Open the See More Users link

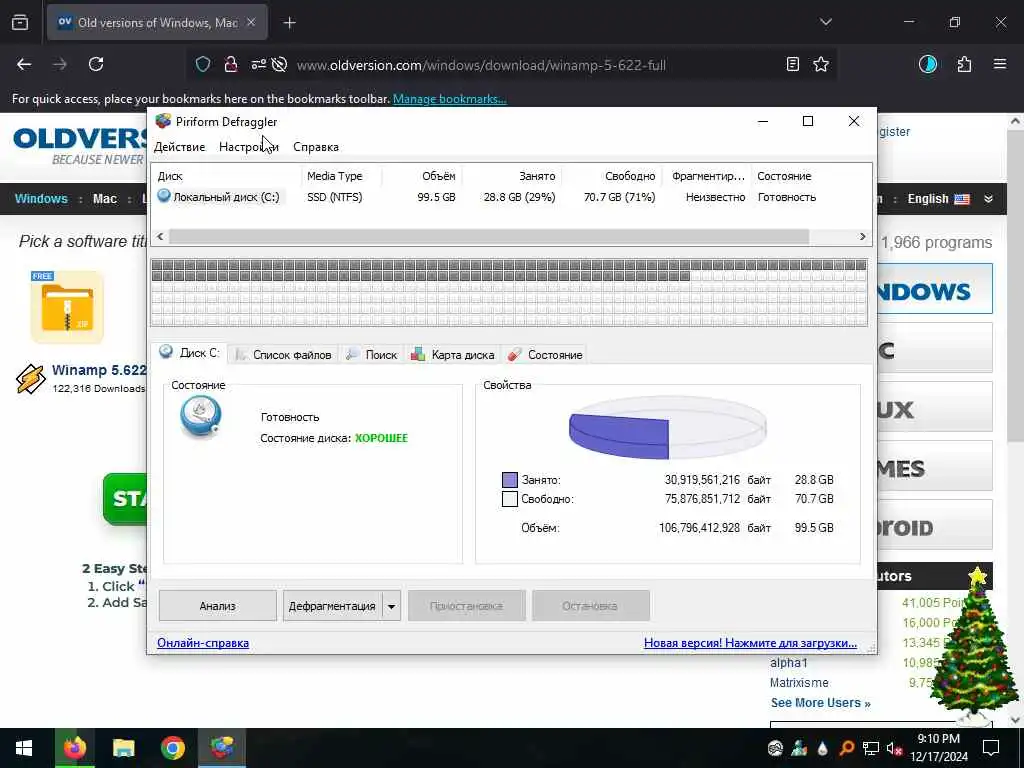(x=820, y=703)
